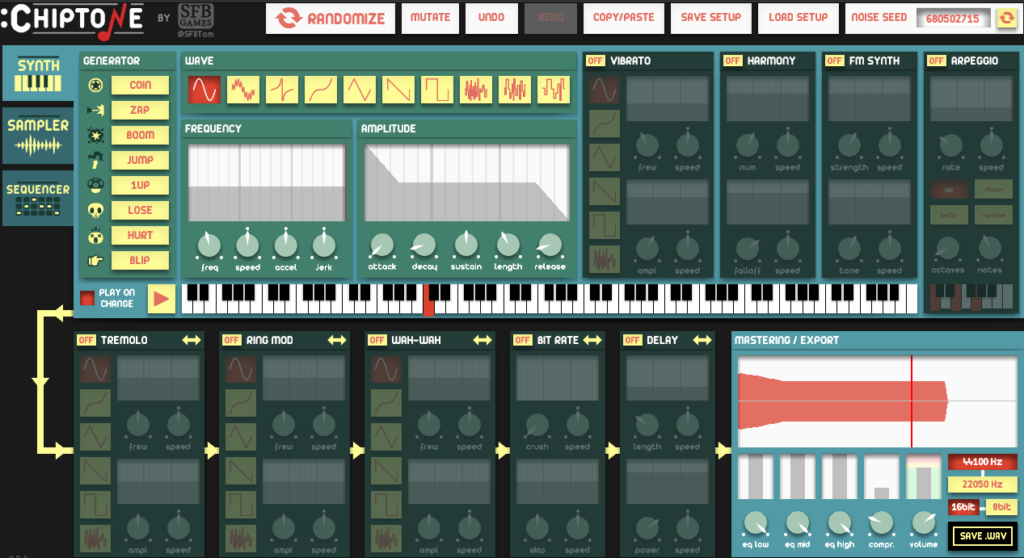The width and height of the screenshot is (1024, 558).
Task: Click the explosion icon beside Boom
Action: (x=95, y=135)
